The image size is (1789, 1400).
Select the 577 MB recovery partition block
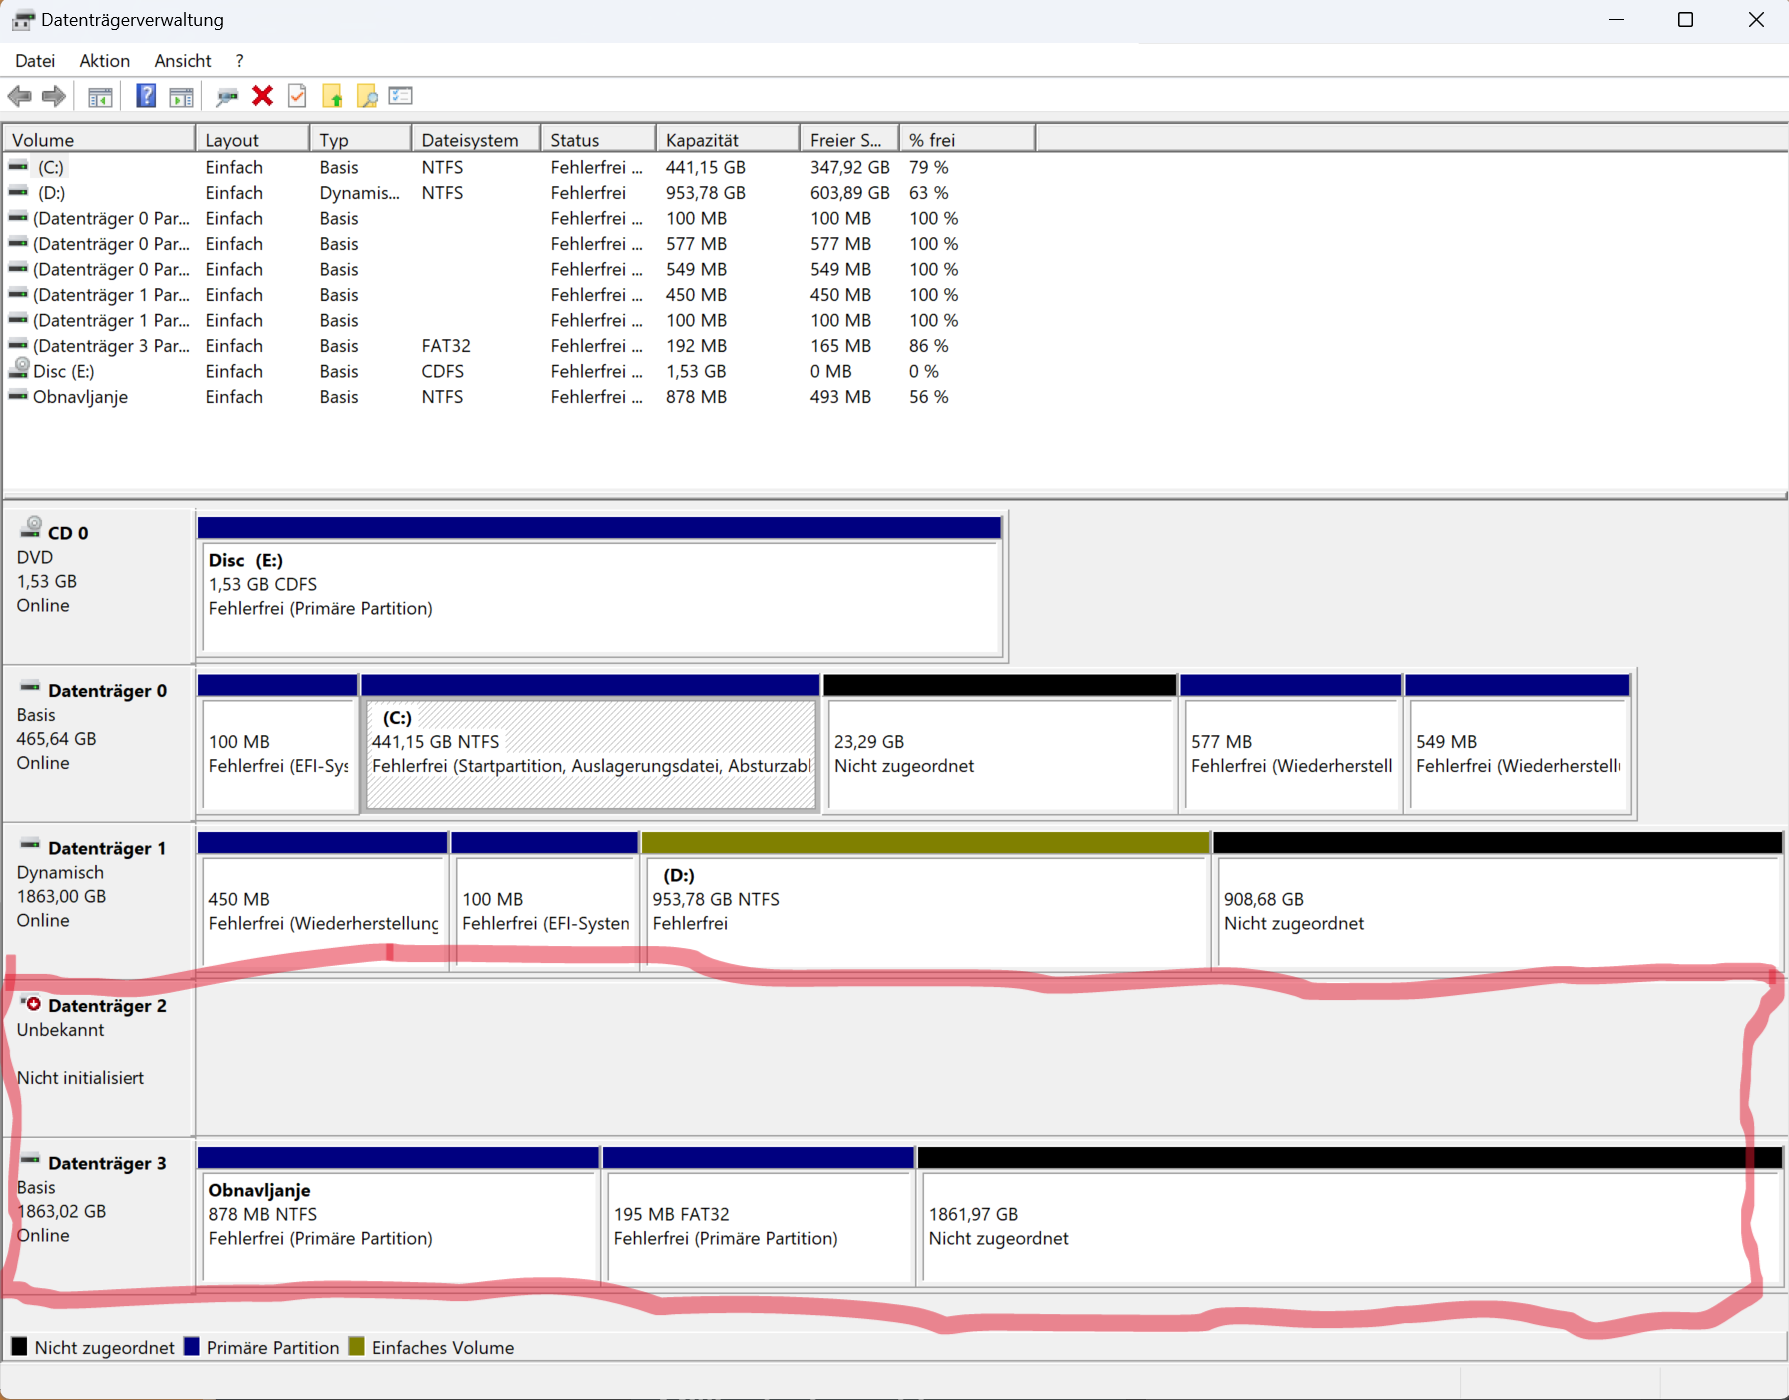pos(1291,743)
